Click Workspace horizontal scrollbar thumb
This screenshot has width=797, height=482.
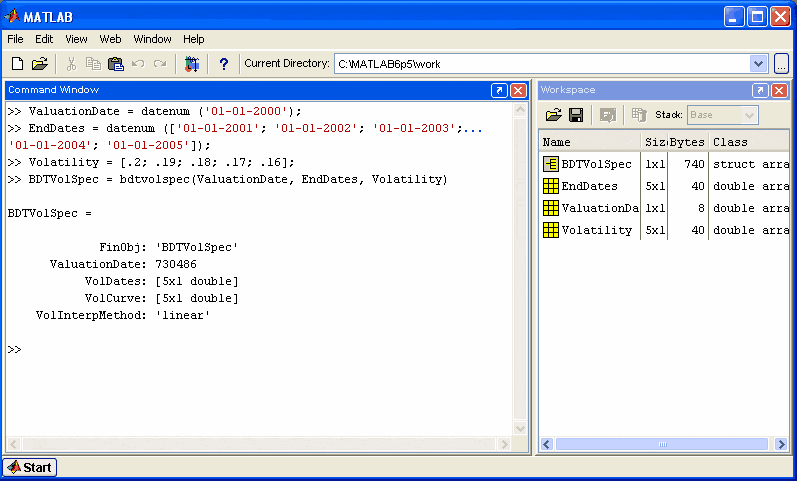(662, 444)
